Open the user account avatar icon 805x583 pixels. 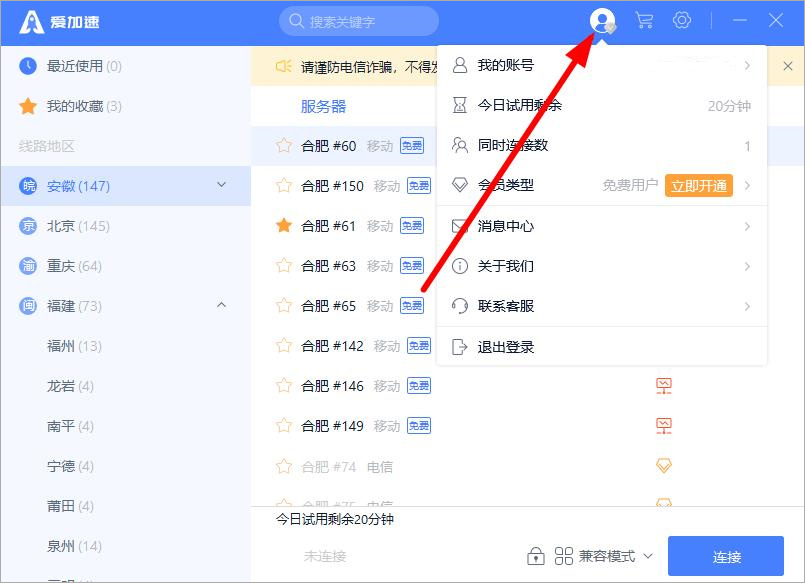(602, 21)
